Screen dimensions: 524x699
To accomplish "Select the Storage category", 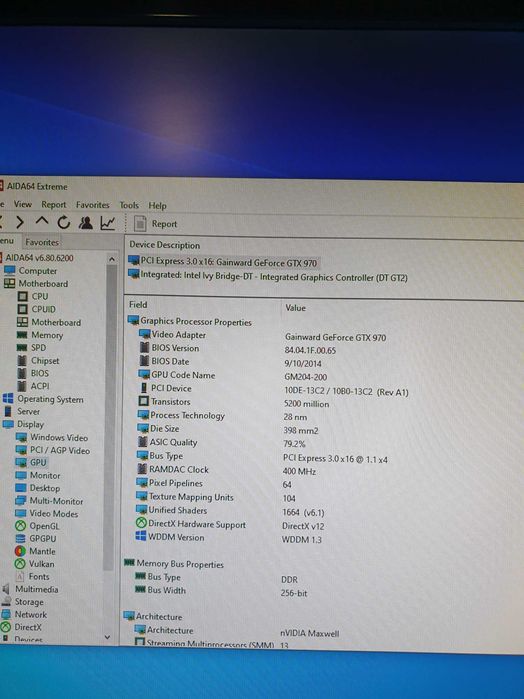I will [22, 602].
